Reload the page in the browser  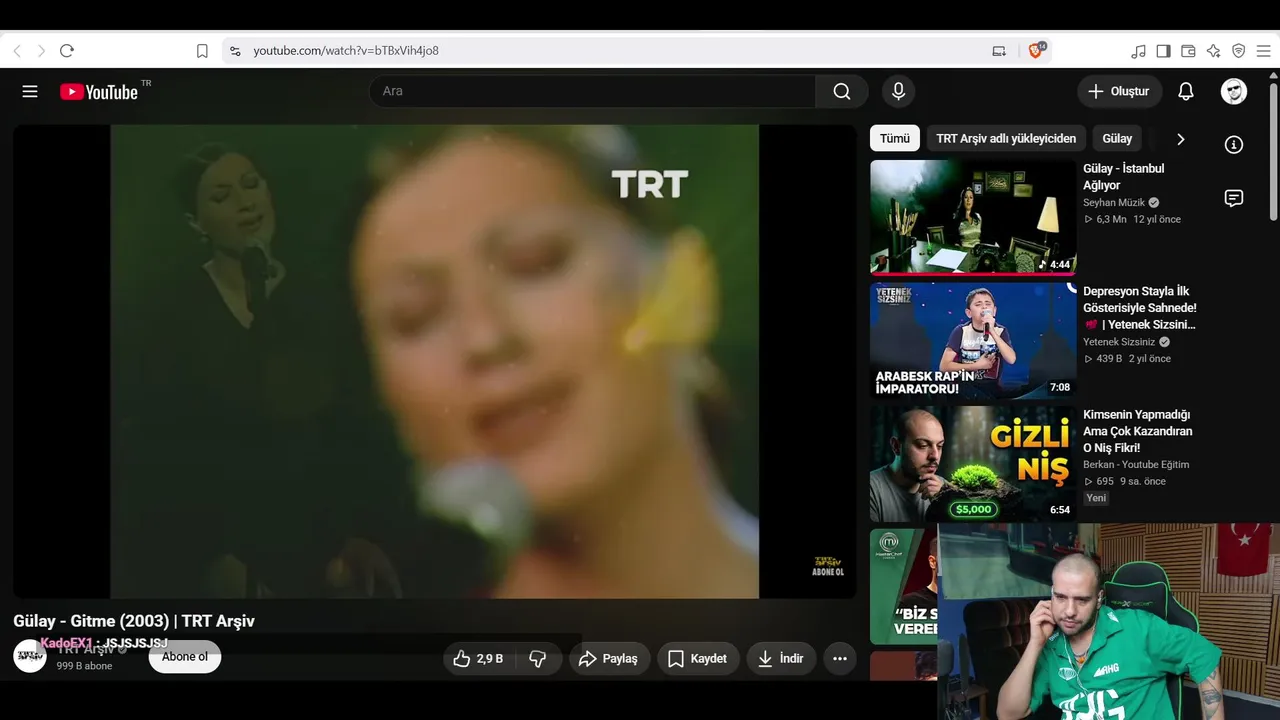click(x=67, y=51)
